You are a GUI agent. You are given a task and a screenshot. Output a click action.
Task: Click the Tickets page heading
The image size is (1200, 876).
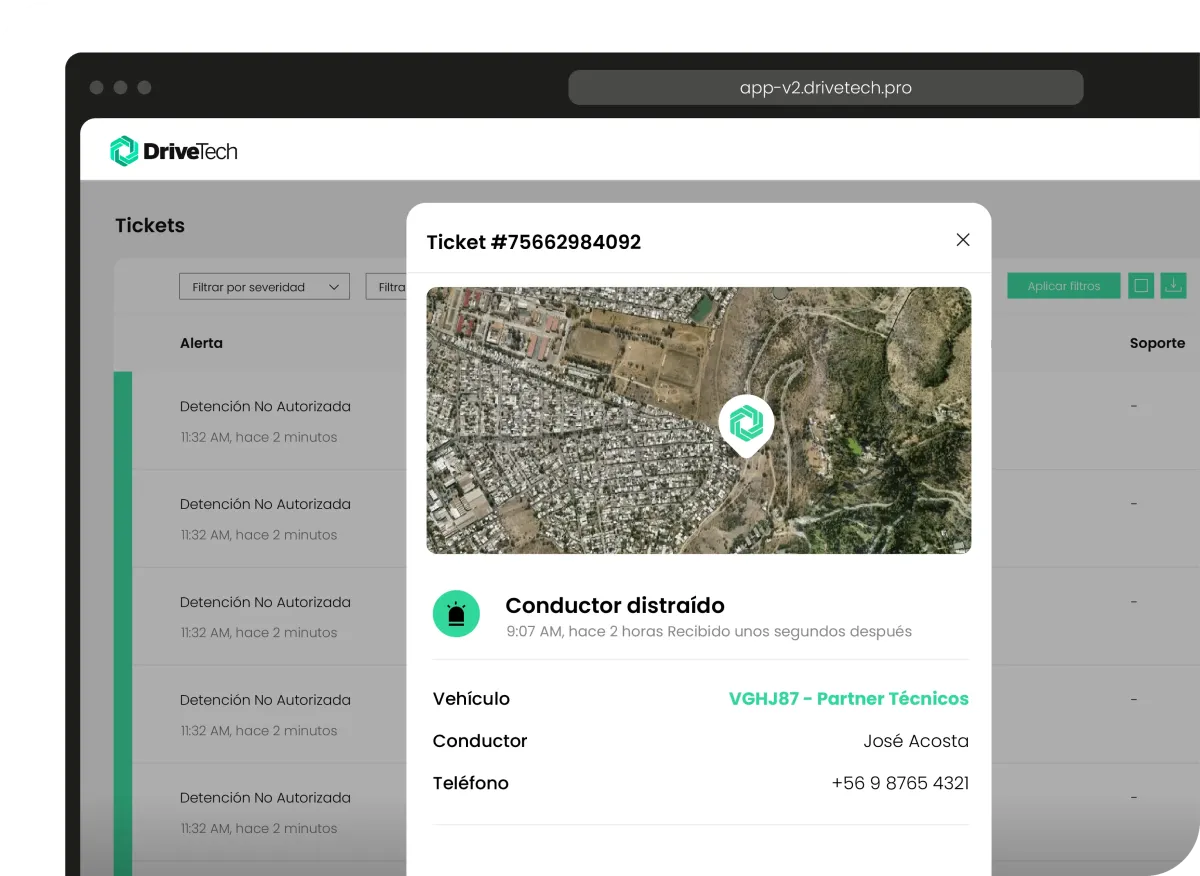click(150, 225)
